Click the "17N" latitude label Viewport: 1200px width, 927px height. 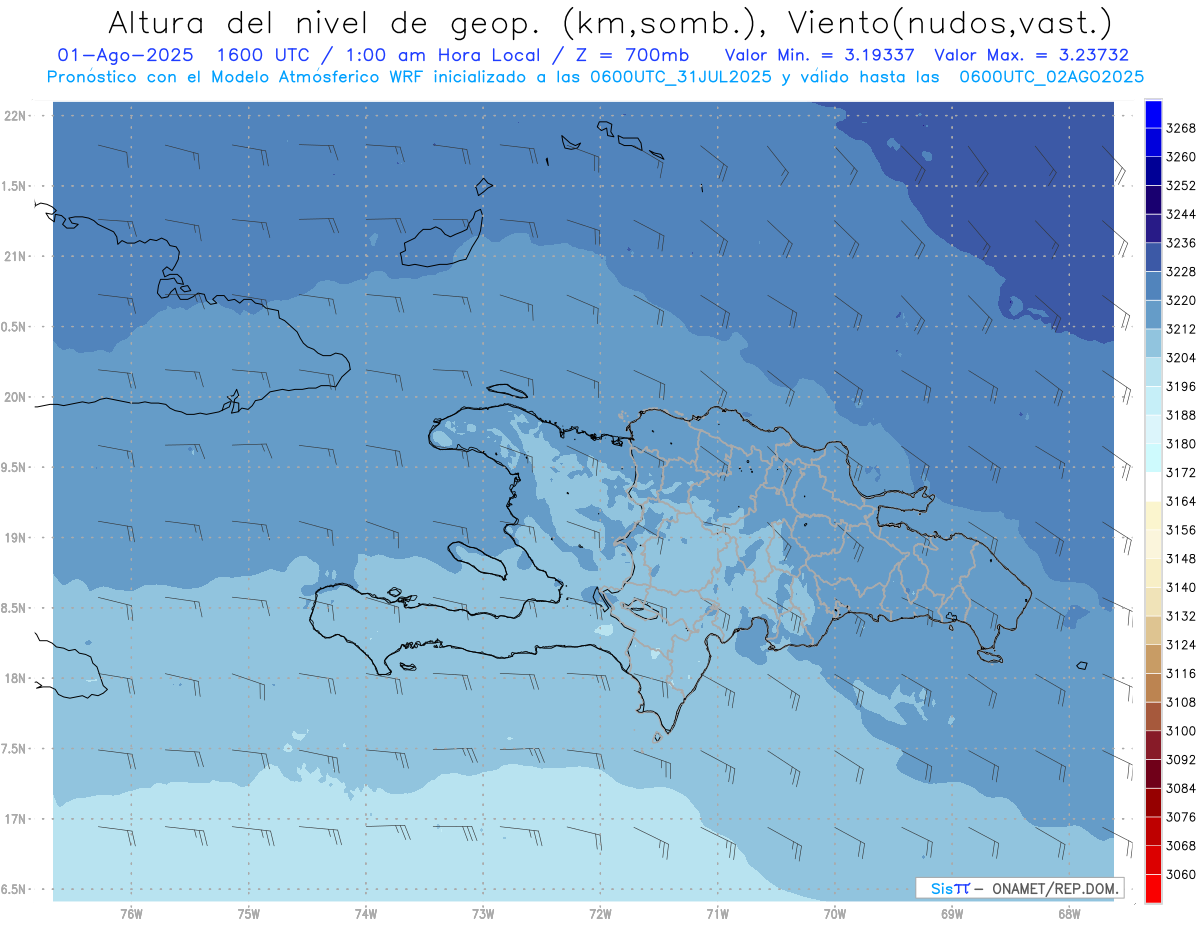[x=16, y=819]
